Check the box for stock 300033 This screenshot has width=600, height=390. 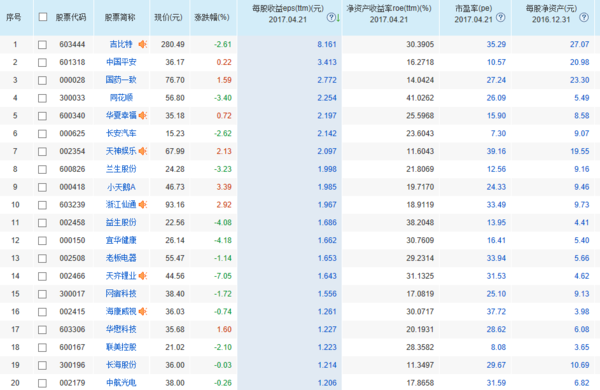tap(42, 98)
